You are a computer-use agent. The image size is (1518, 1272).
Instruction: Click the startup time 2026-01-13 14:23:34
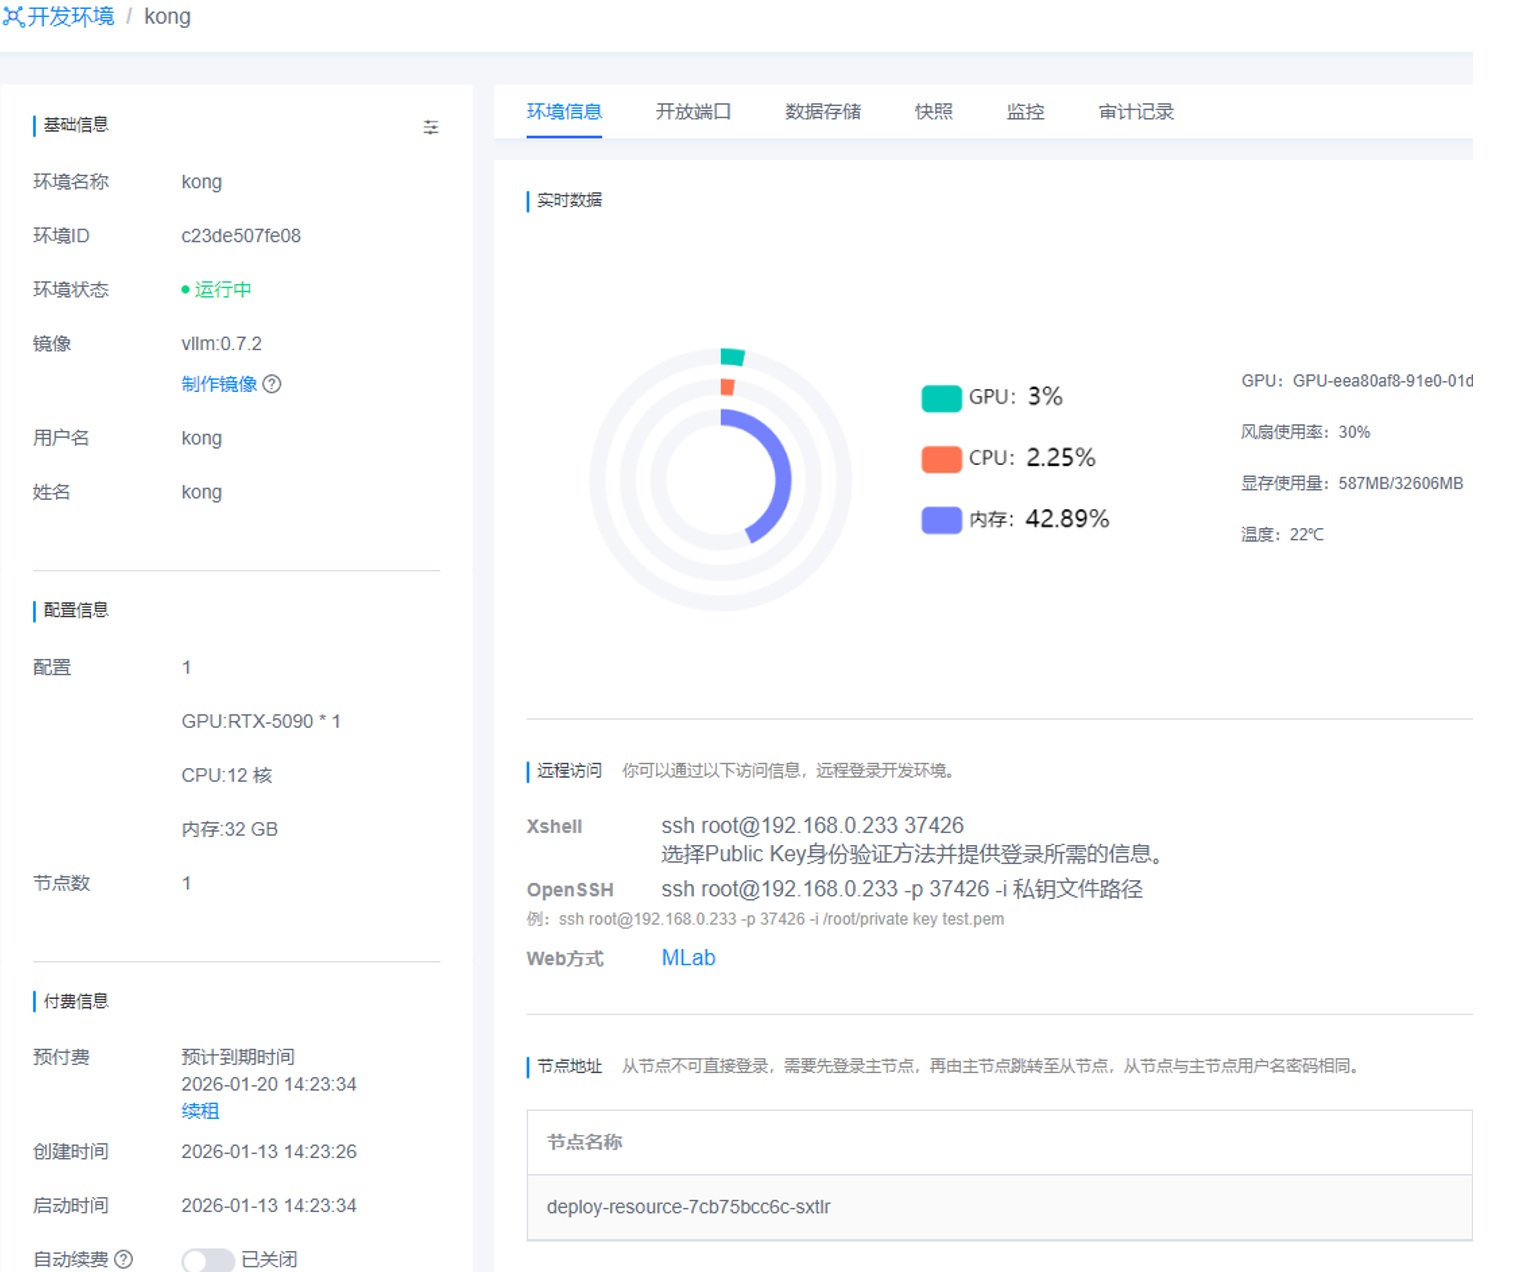click(269, 1206)
